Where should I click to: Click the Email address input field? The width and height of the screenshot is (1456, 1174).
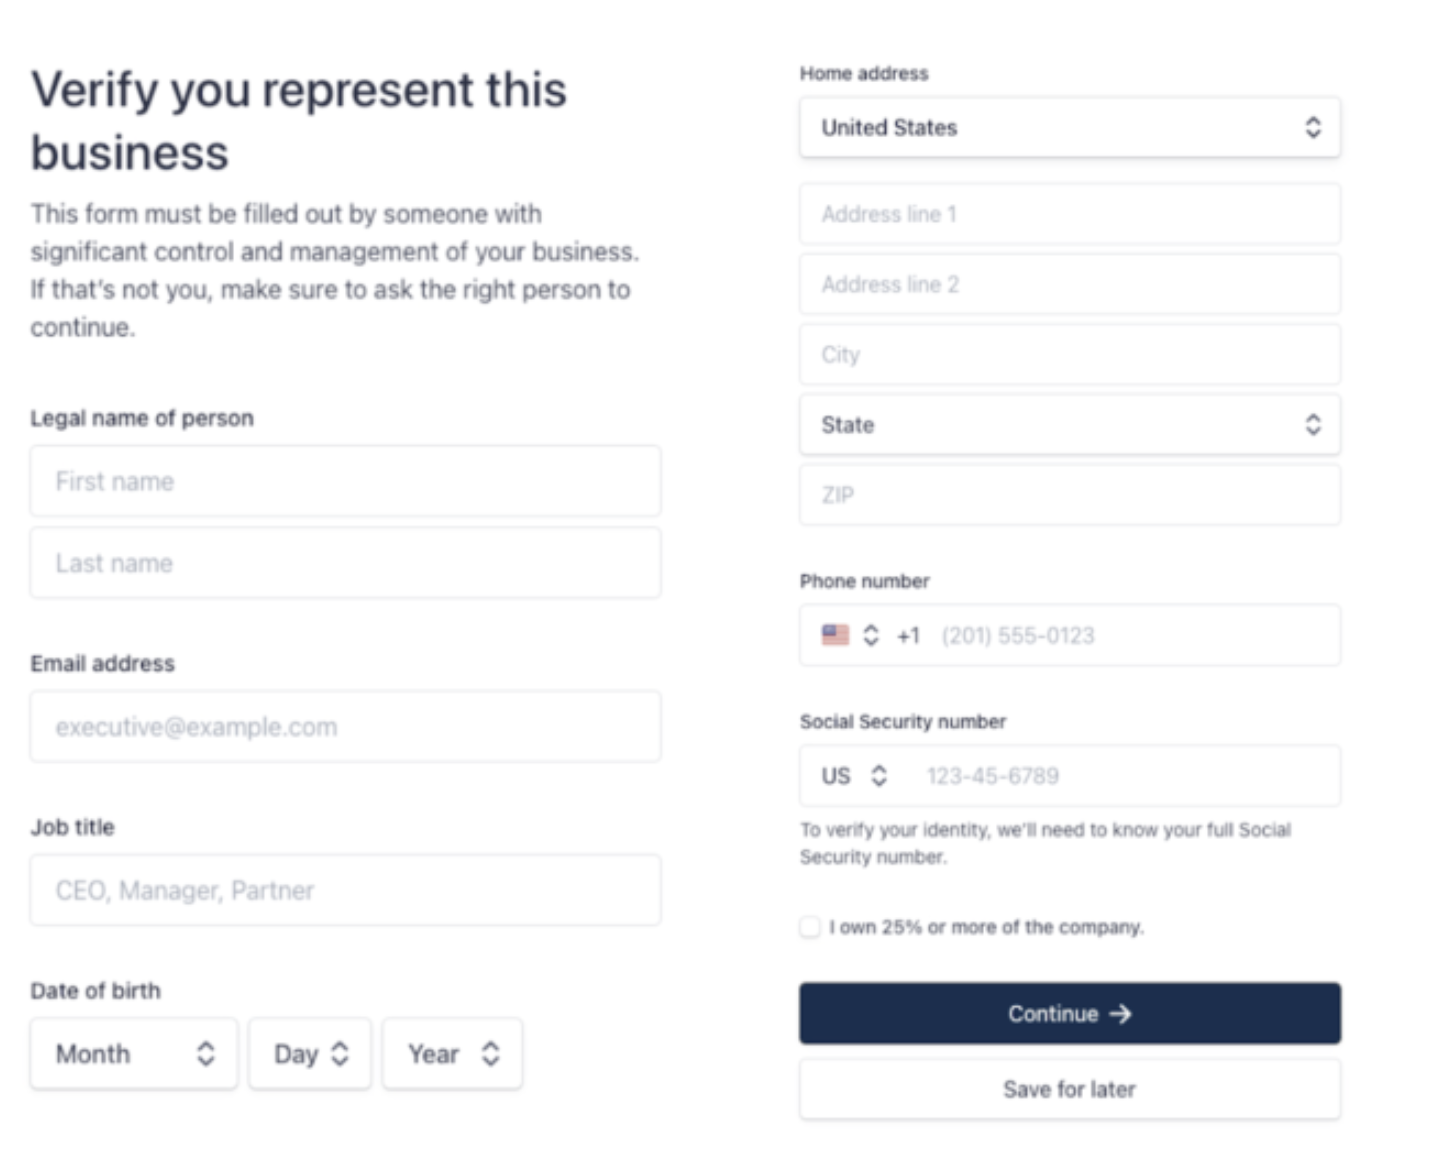[345, 727]
